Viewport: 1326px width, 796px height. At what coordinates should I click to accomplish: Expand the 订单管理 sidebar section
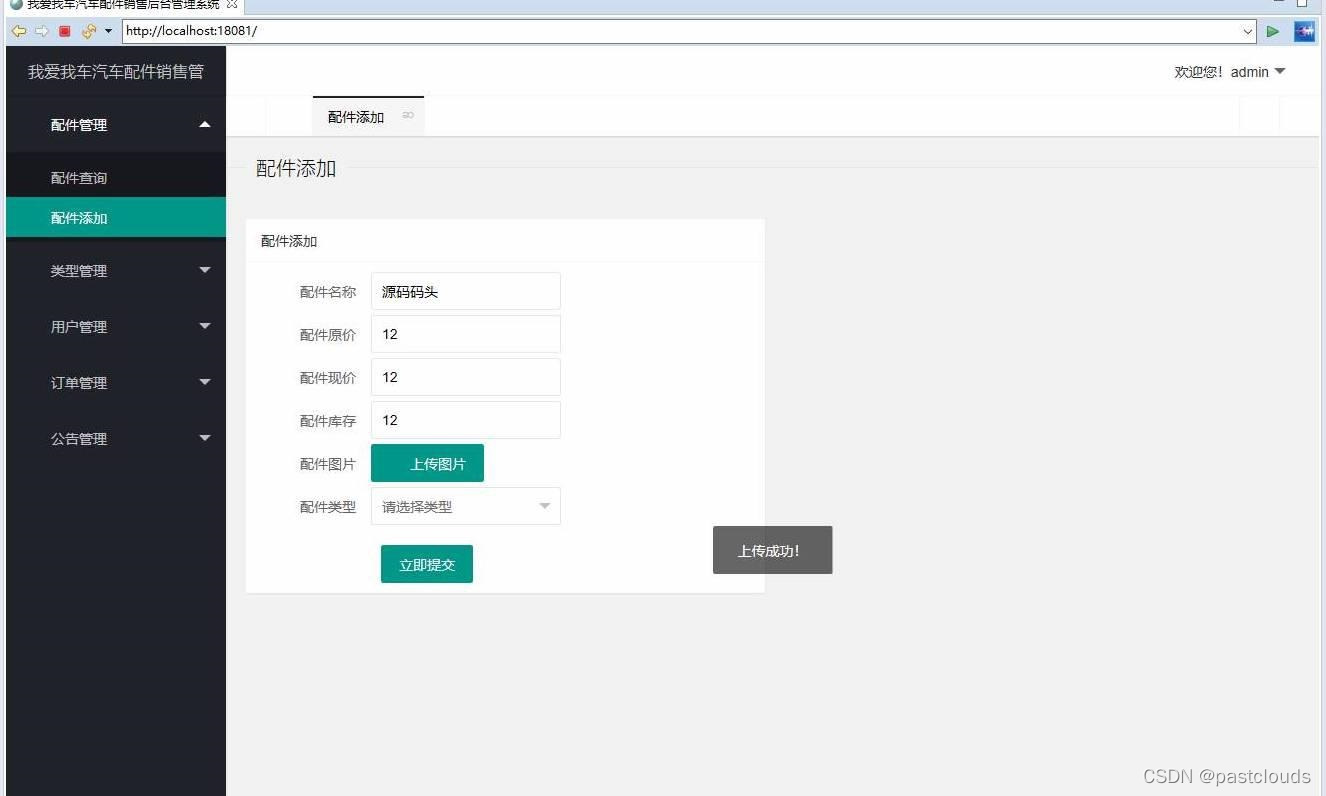[115, 382]
